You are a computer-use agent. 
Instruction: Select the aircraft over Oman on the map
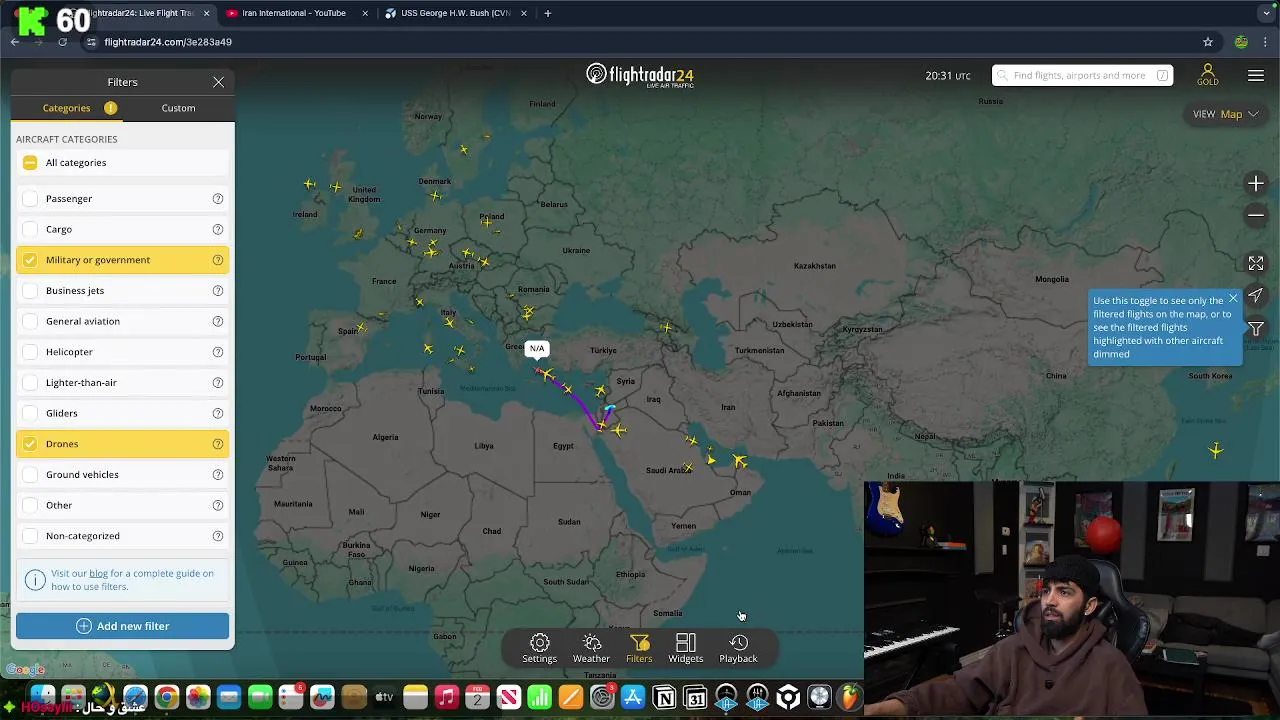[x=740, y=461]
